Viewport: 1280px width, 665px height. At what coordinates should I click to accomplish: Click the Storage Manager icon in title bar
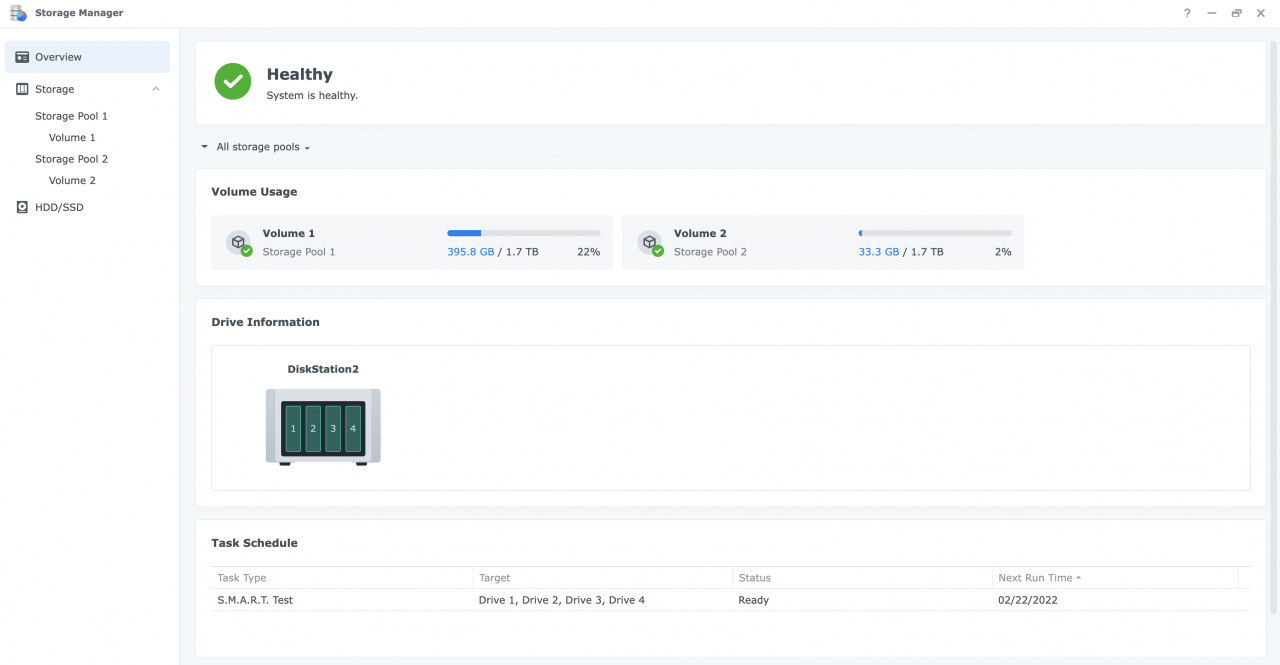coord(18,12)
